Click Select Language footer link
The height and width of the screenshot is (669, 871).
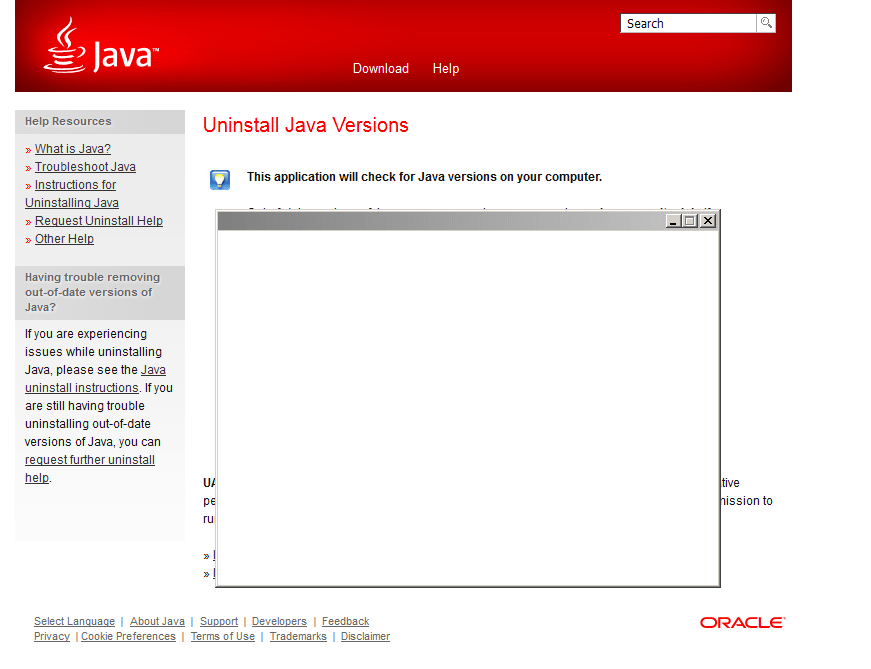click(74, 621)
